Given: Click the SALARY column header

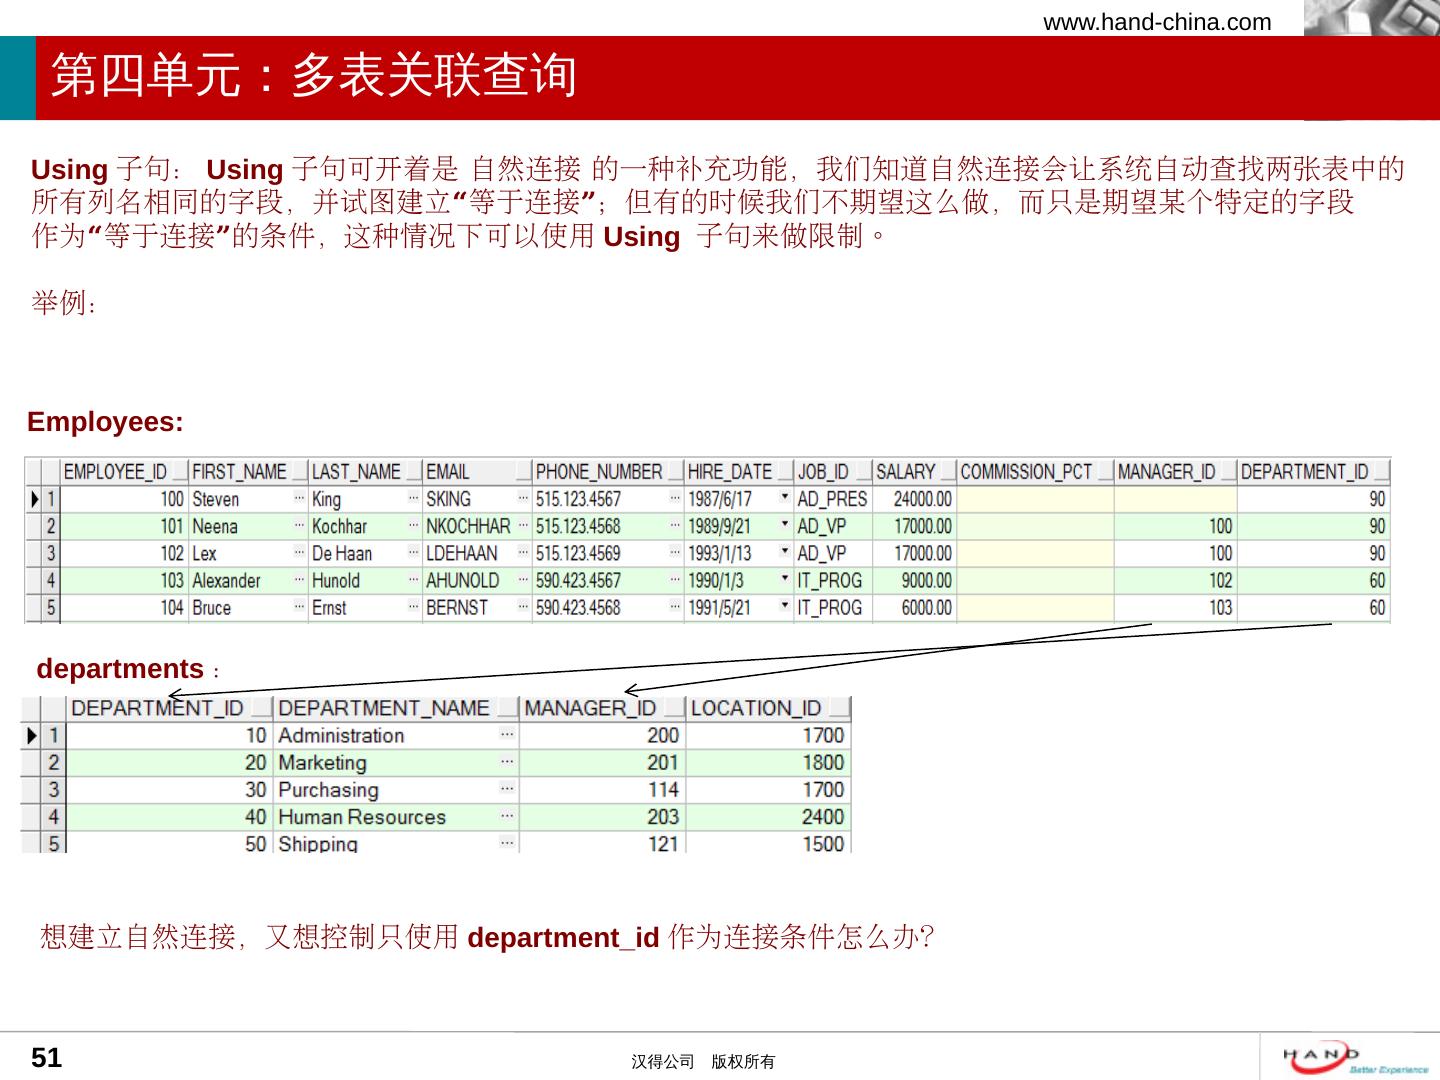Looking at the screenshot, I should (905, 472).
